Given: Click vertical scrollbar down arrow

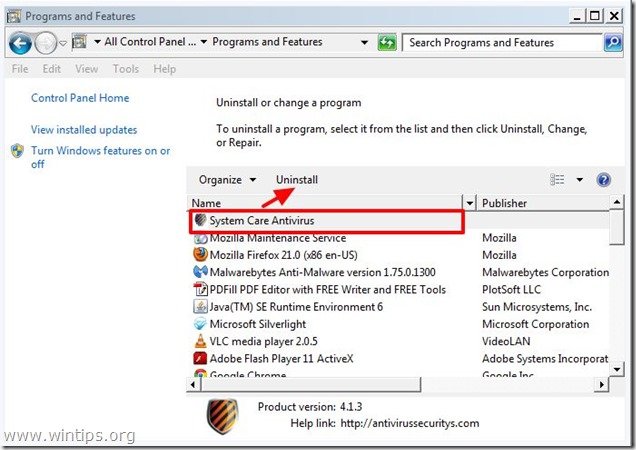Looking at the screenshot, I should click(x=617, y=369).
